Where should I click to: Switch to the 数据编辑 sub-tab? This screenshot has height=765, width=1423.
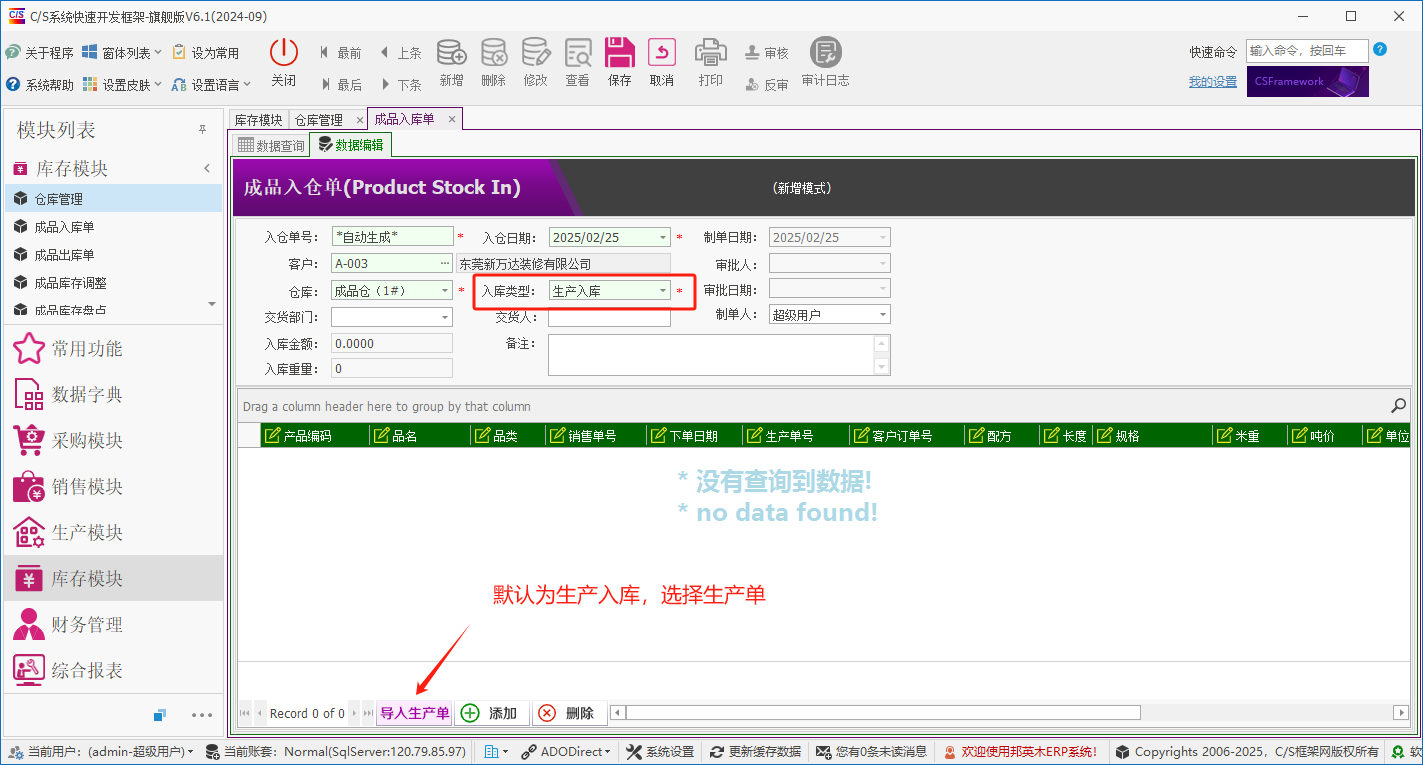point(351,145)
